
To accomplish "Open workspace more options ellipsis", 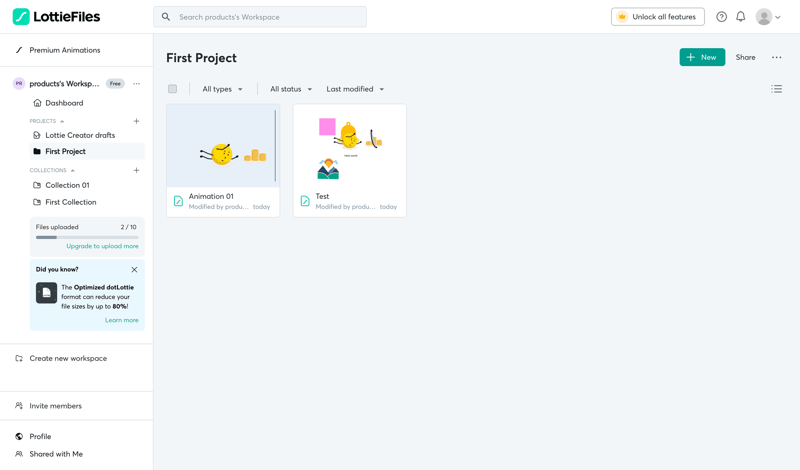I will (136, 84).
